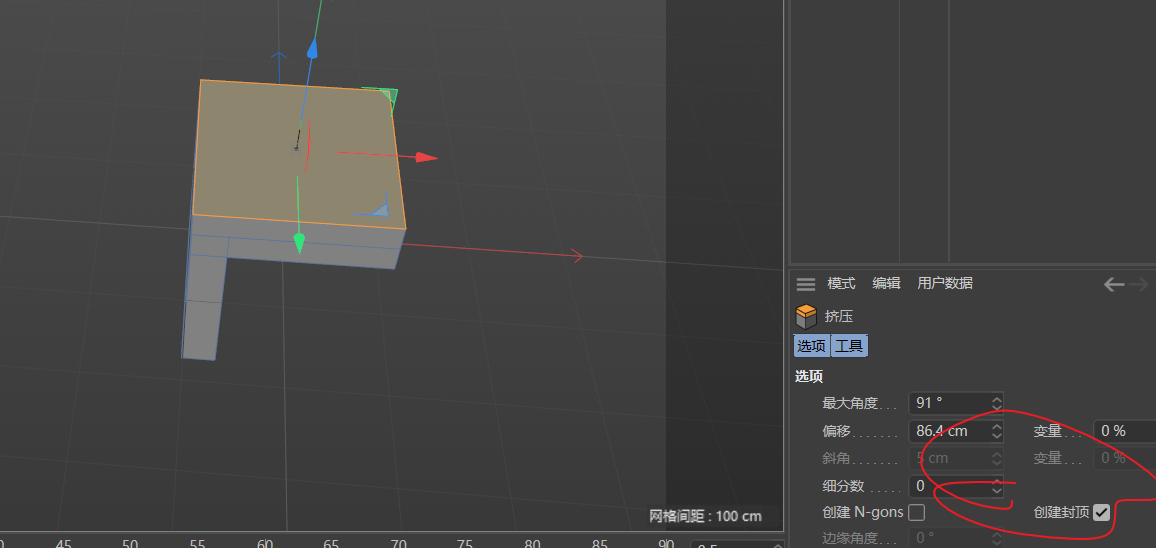Click the red X-axis arrow handle

tap(427, 157)
